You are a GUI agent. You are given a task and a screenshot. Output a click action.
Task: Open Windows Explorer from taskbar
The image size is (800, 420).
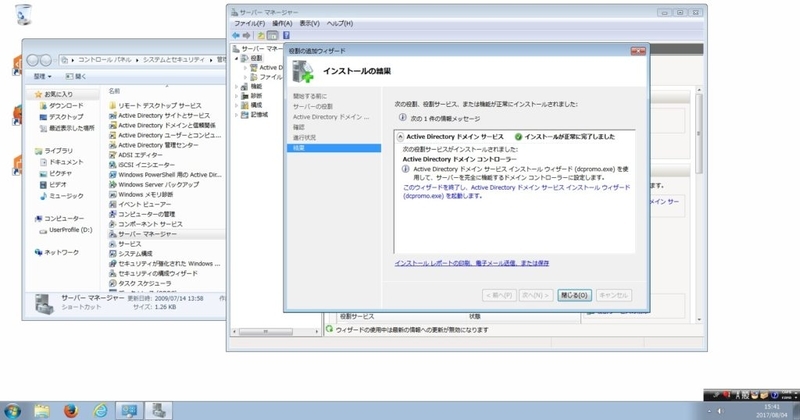point(42,410)
